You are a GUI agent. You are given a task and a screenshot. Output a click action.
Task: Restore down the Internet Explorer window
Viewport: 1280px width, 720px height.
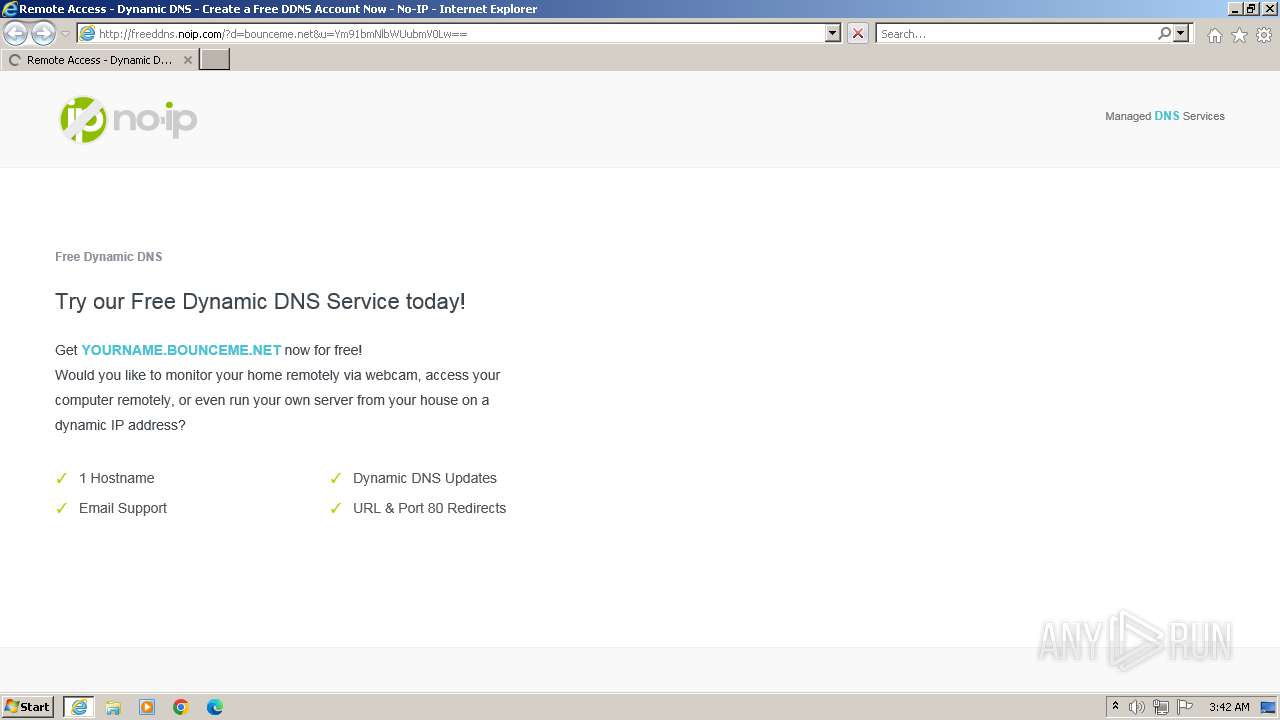pos(1251,9)
